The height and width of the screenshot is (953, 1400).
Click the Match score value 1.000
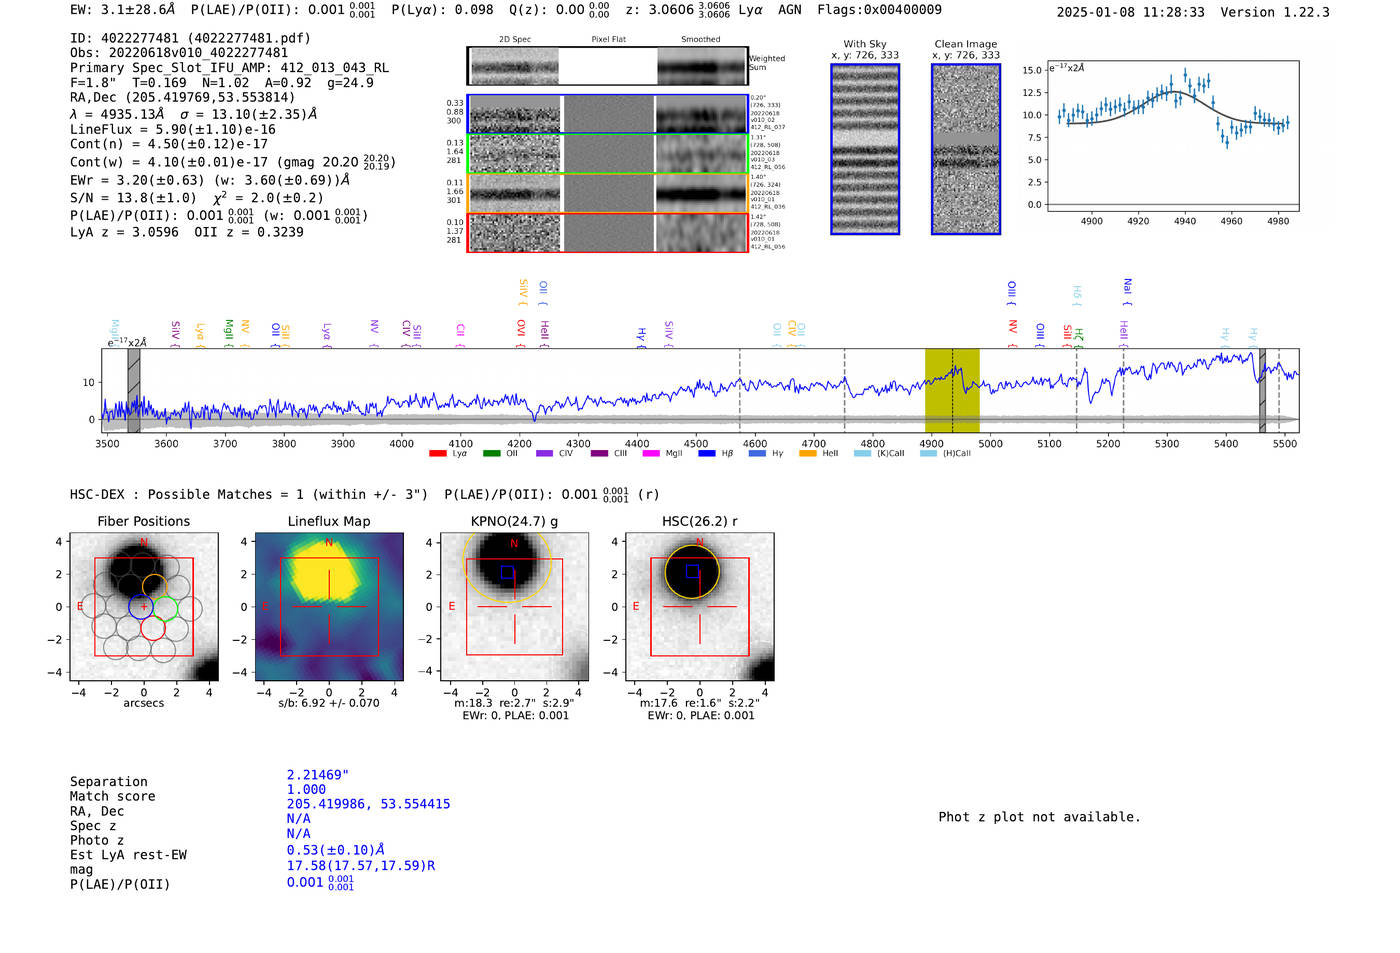click(306, 789)
